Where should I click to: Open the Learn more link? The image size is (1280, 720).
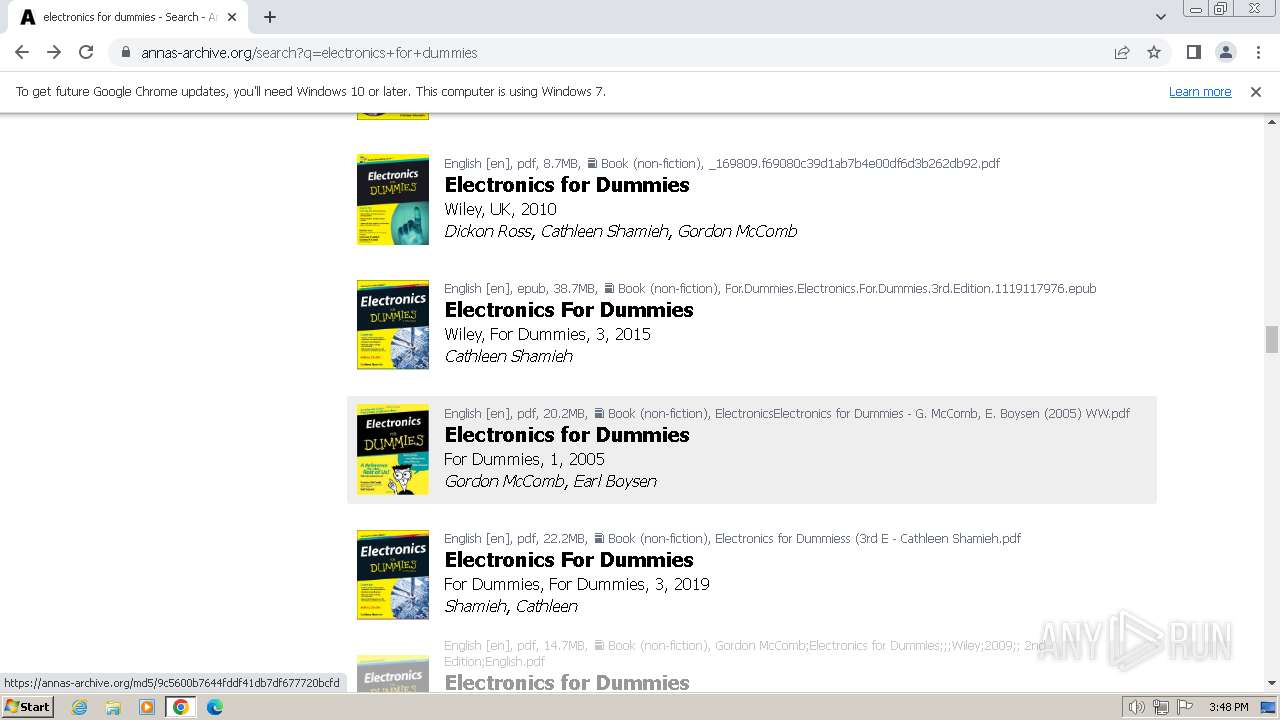coord(1200,92)
